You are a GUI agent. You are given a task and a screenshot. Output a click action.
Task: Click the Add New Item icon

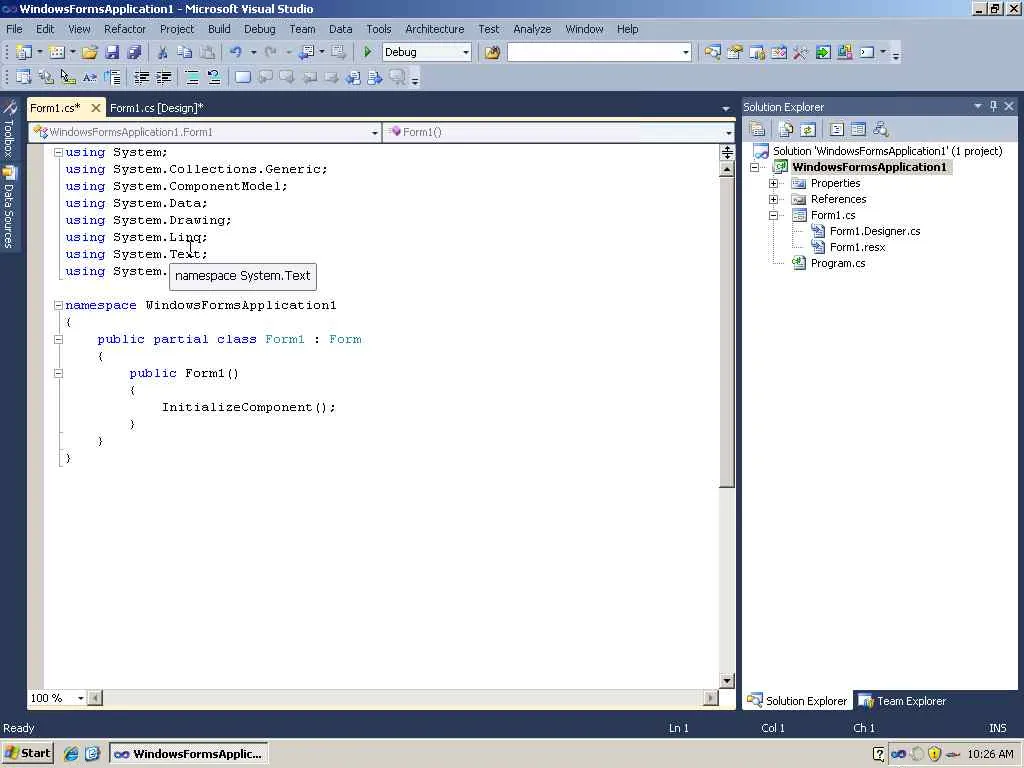click(56, 52)
